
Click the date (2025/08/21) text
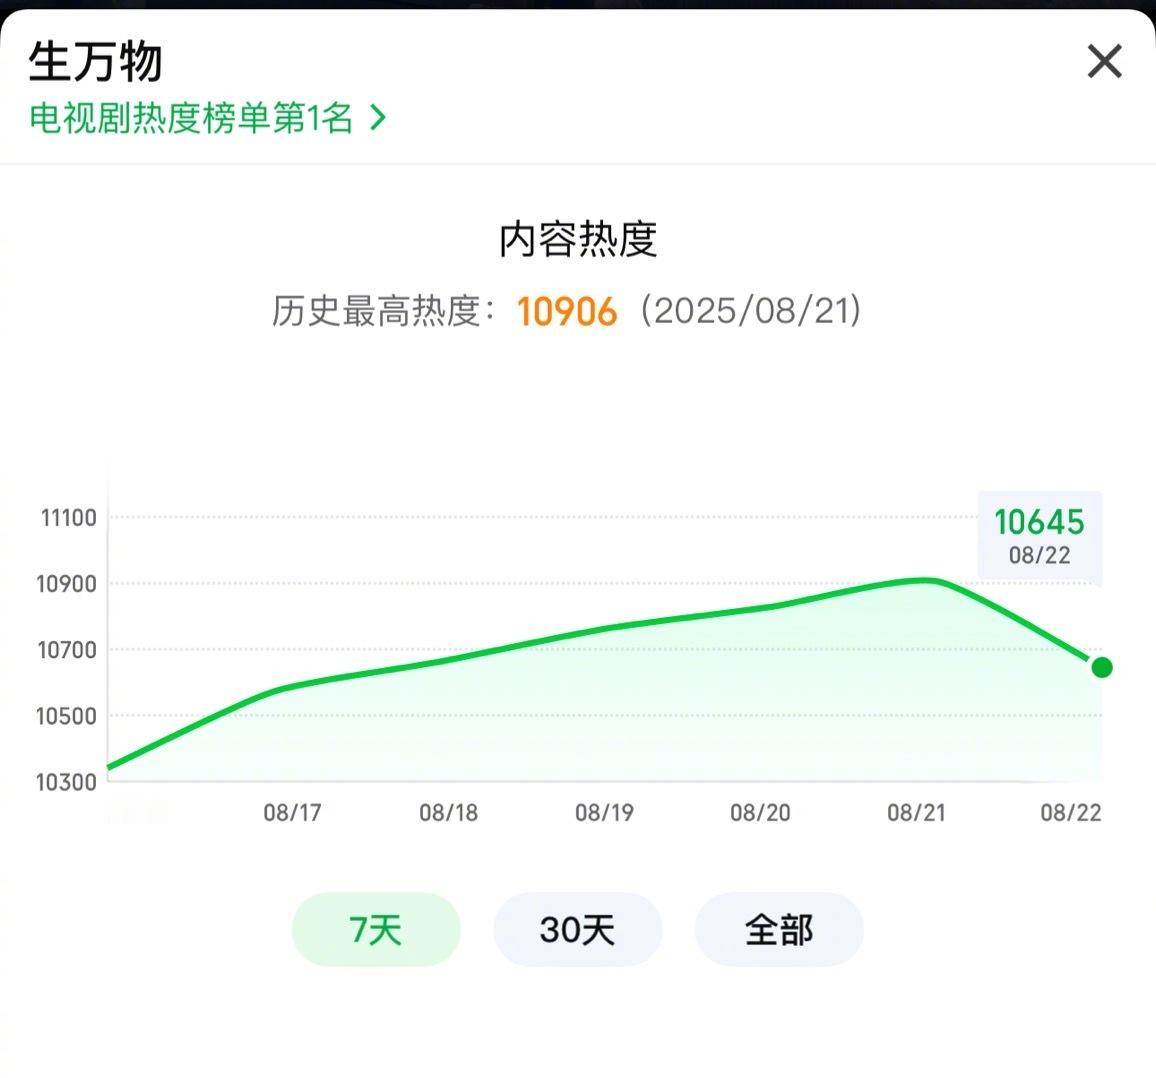(751, 310)
